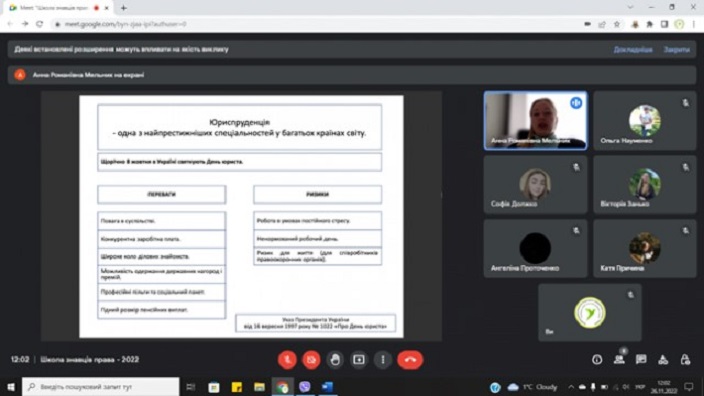Open the pinned brown extension icon in Chrome toolbar
Screen dimensions: 704x396
[x=635, y=24]
